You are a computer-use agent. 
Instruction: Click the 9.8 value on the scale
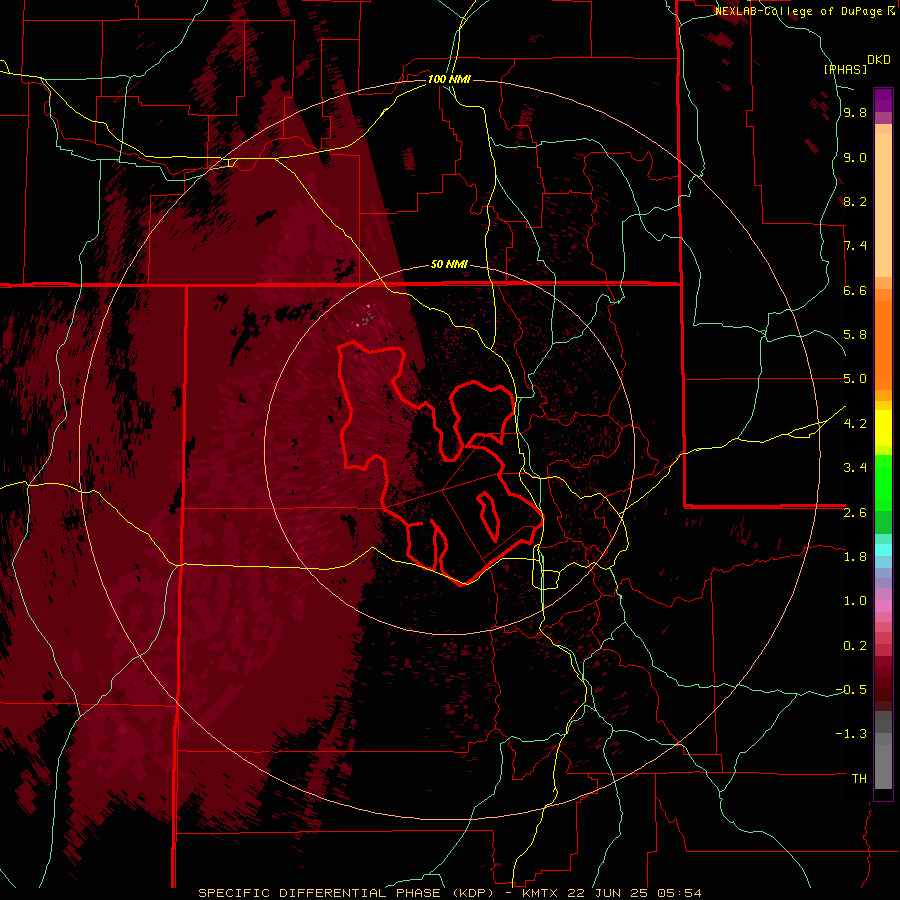pyautogui.click(x=855, y=112)
